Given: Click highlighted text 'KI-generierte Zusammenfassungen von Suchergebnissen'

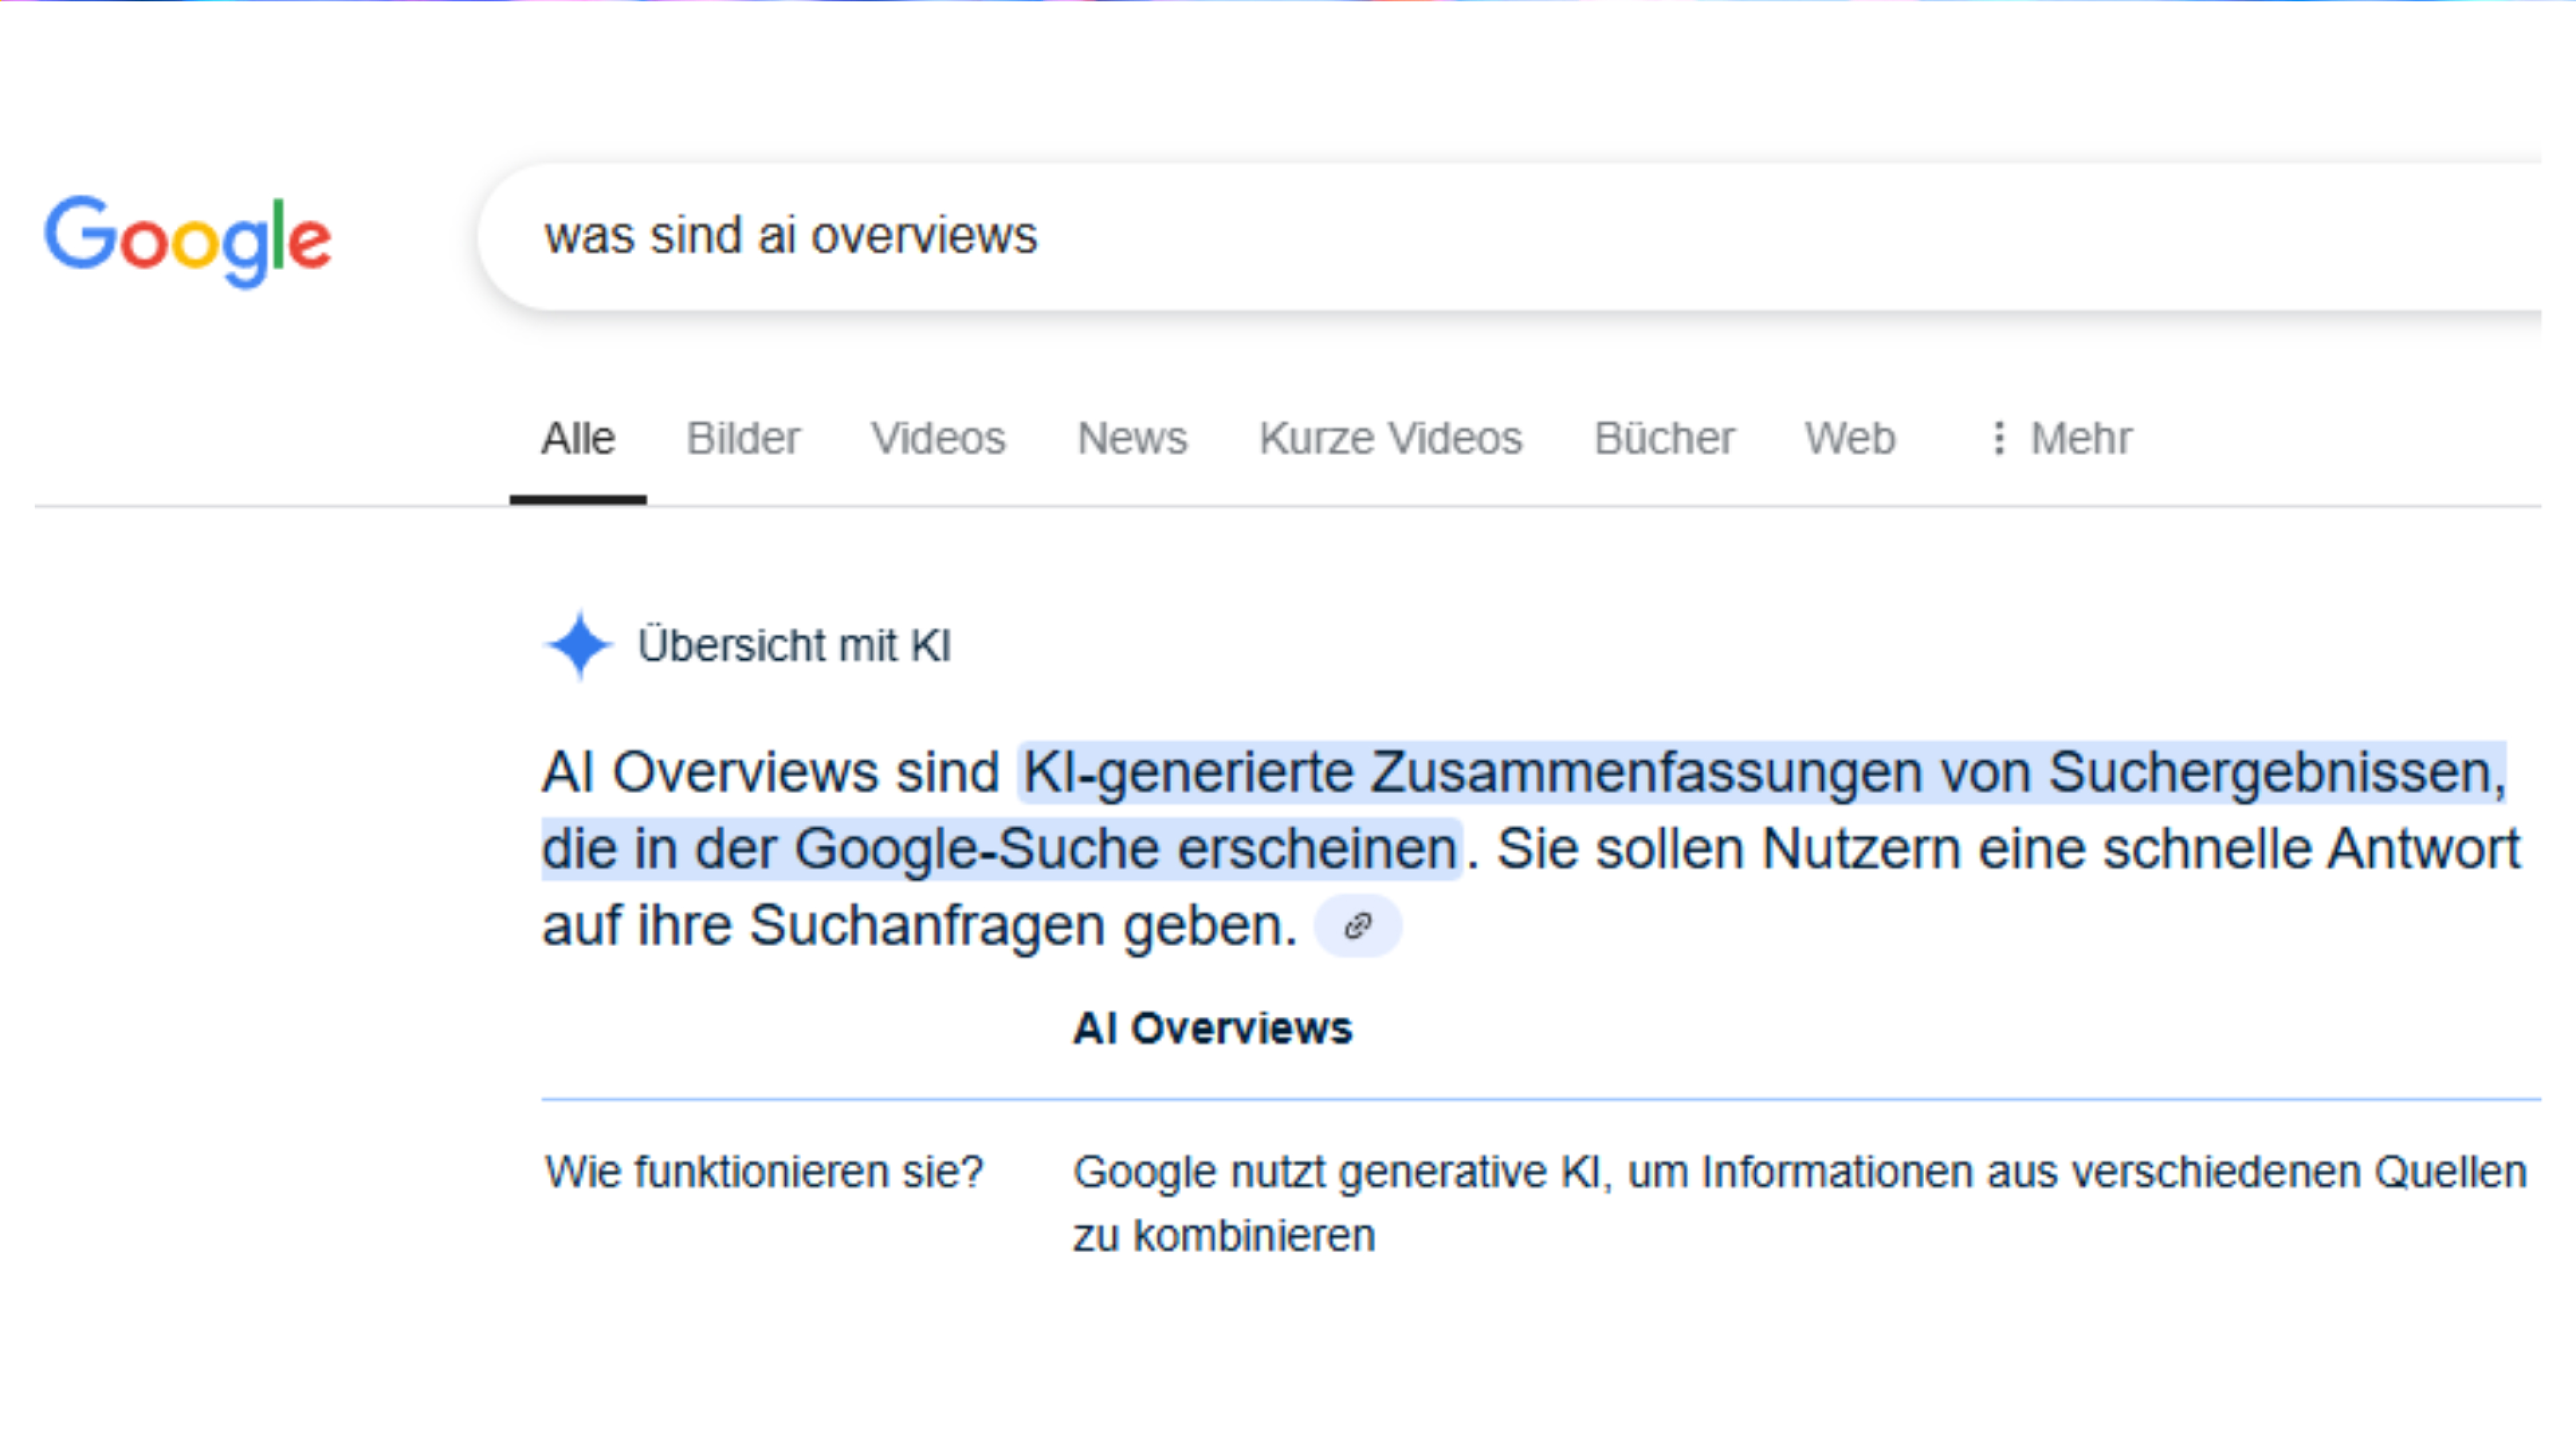Looking at the screenshot, I should pos(1764,773).
